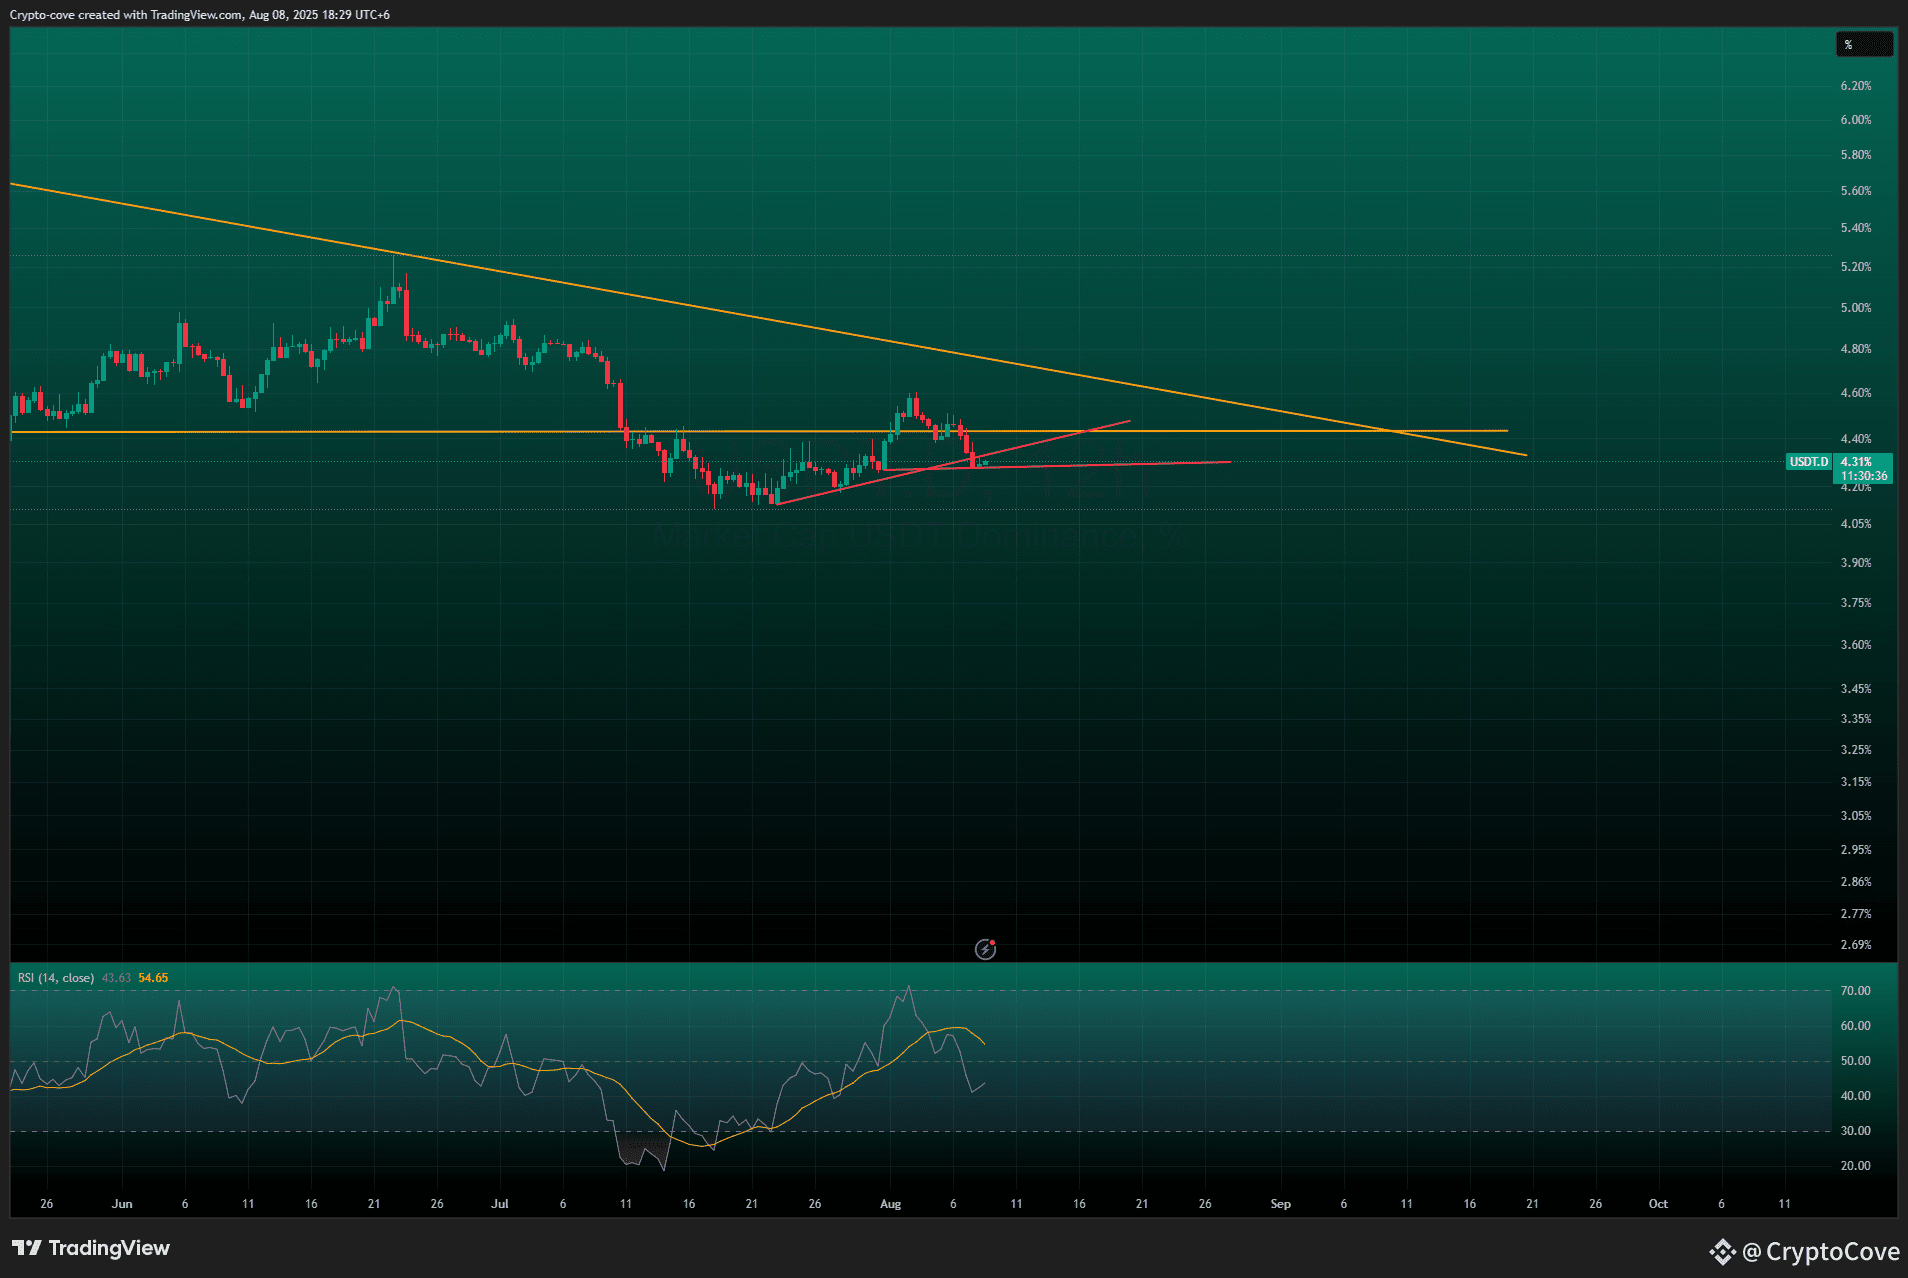
Task: Click the Crypto-cove TradingView header caption
Action: (x=200, y=15)
